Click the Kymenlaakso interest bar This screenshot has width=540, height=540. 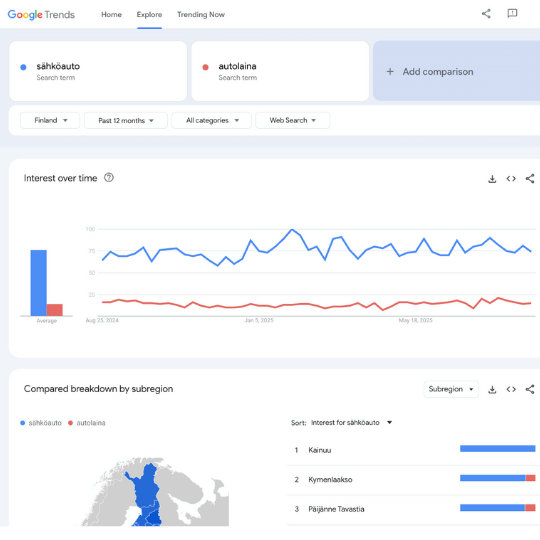click(x=498, y=478)
